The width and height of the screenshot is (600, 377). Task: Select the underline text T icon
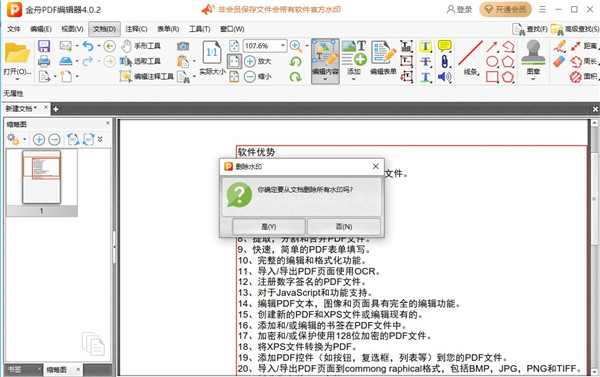(425, 77)
